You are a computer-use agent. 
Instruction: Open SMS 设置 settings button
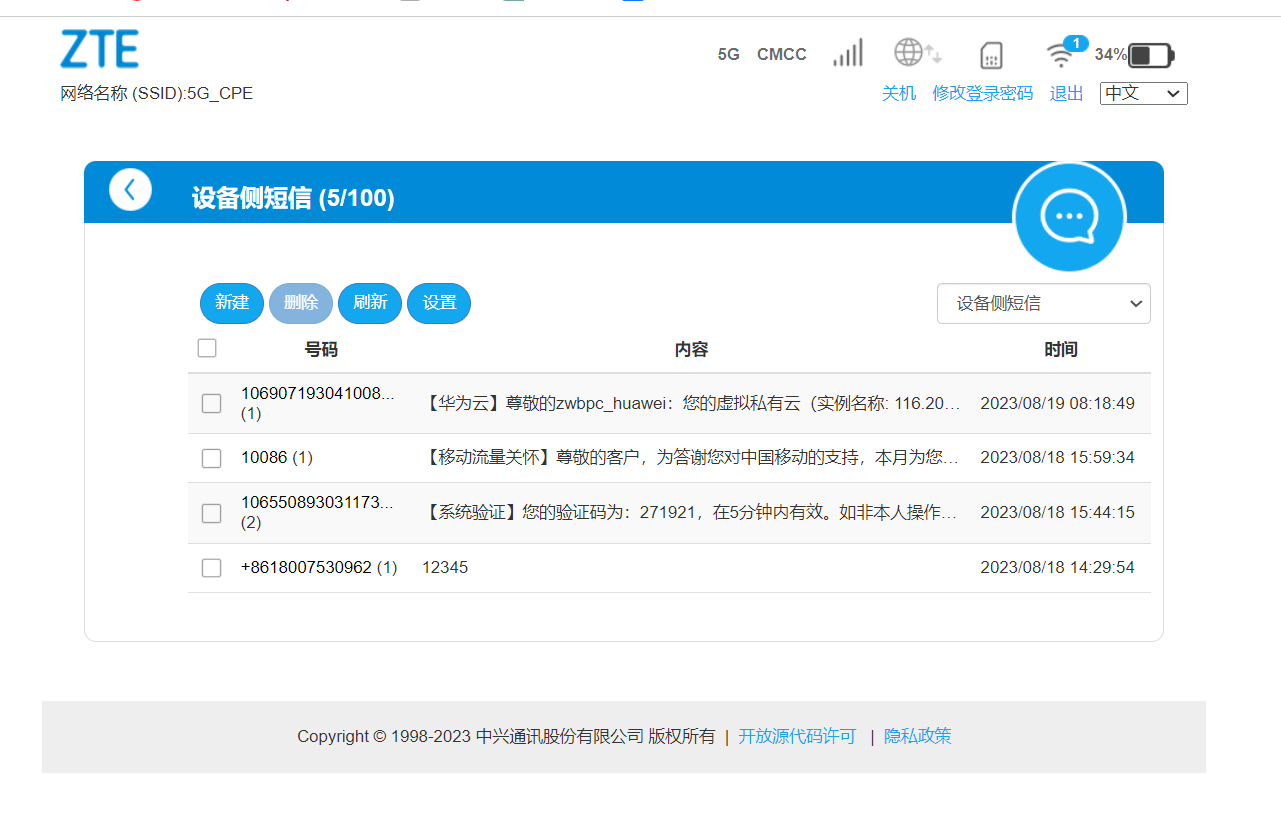coord(439,303)
